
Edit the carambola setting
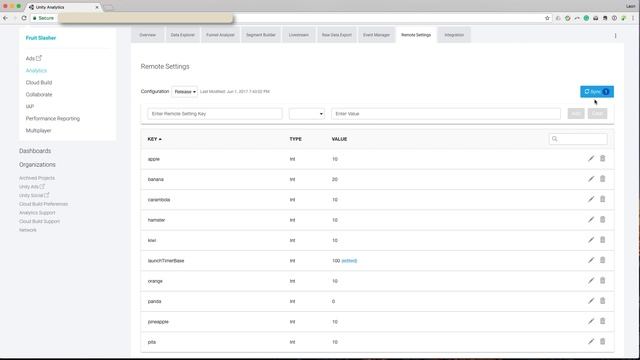tap(591, 199)
